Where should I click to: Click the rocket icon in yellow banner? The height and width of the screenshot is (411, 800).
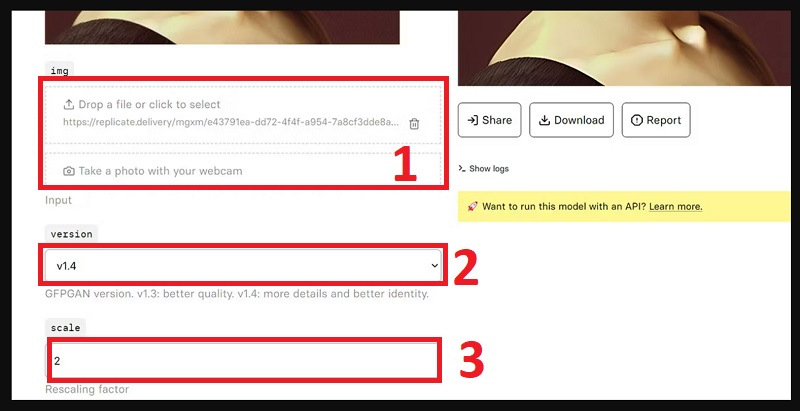pos(472,207)
